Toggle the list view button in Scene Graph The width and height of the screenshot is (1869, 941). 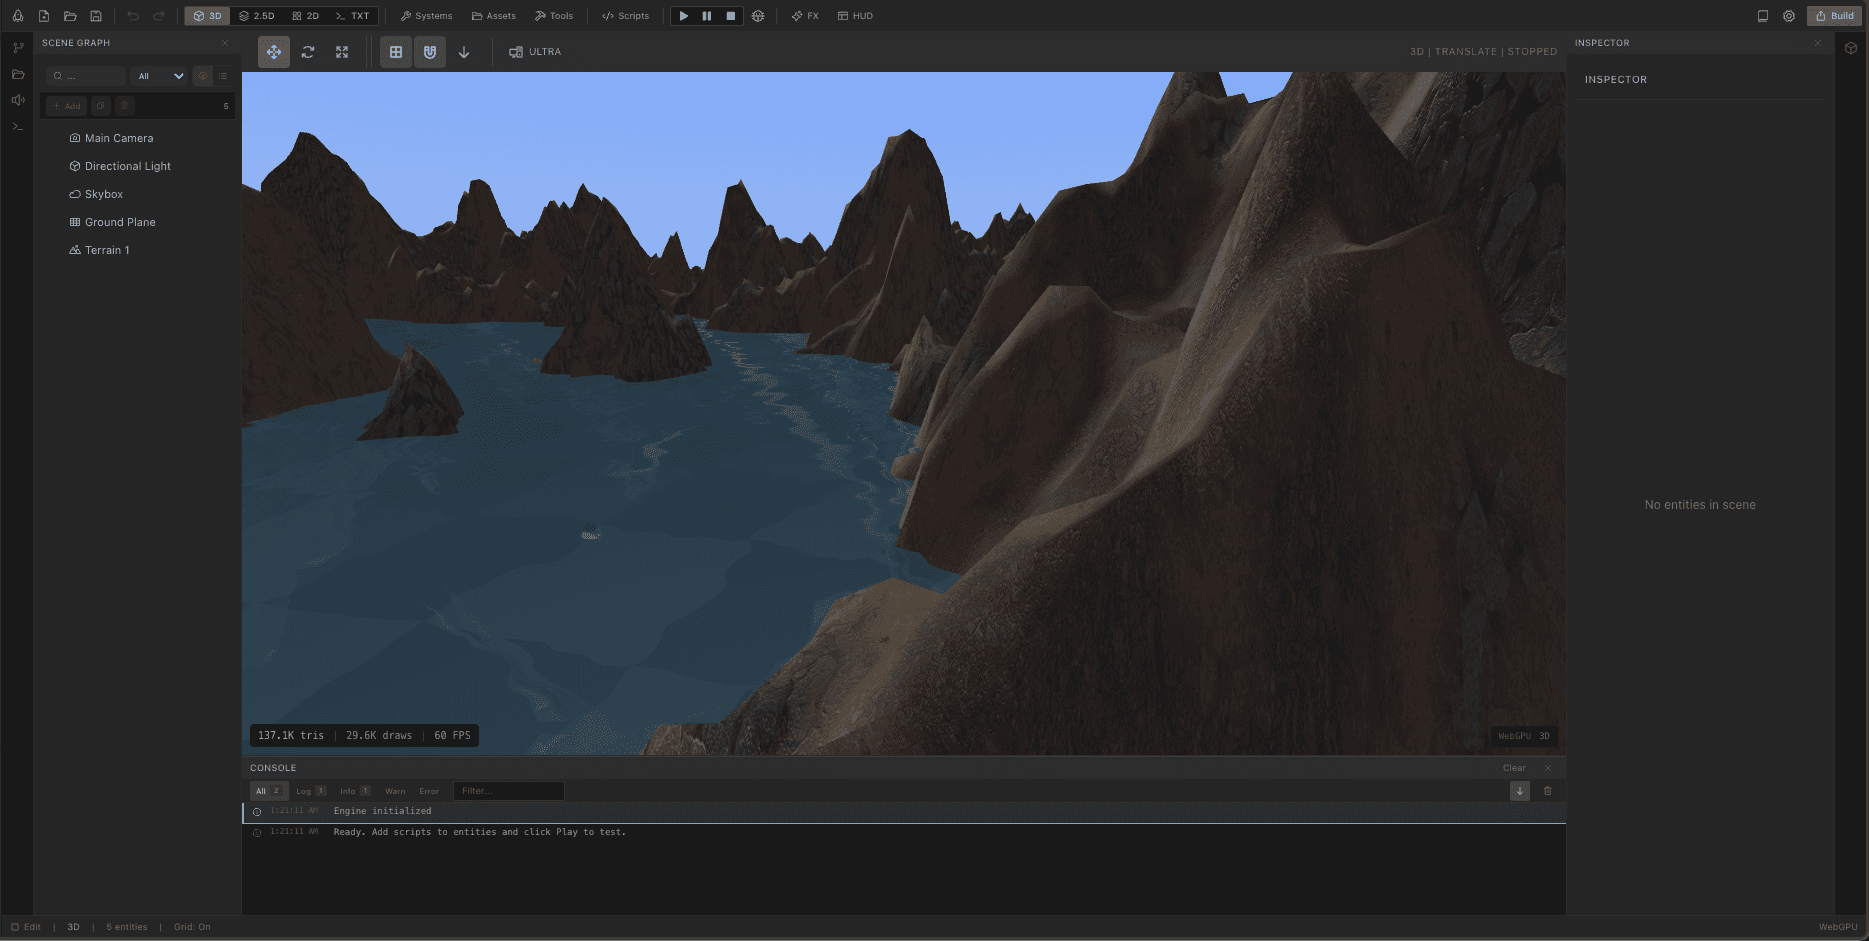[223, 76]
